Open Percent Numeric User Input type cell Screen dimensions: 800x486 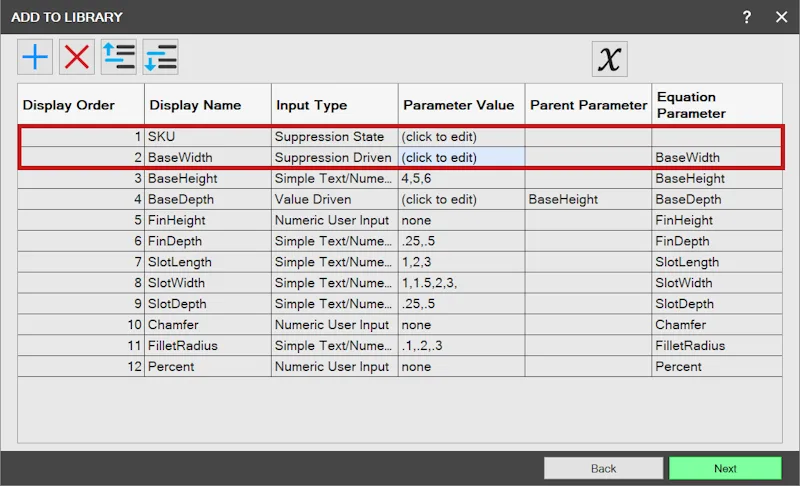point(335,367)
